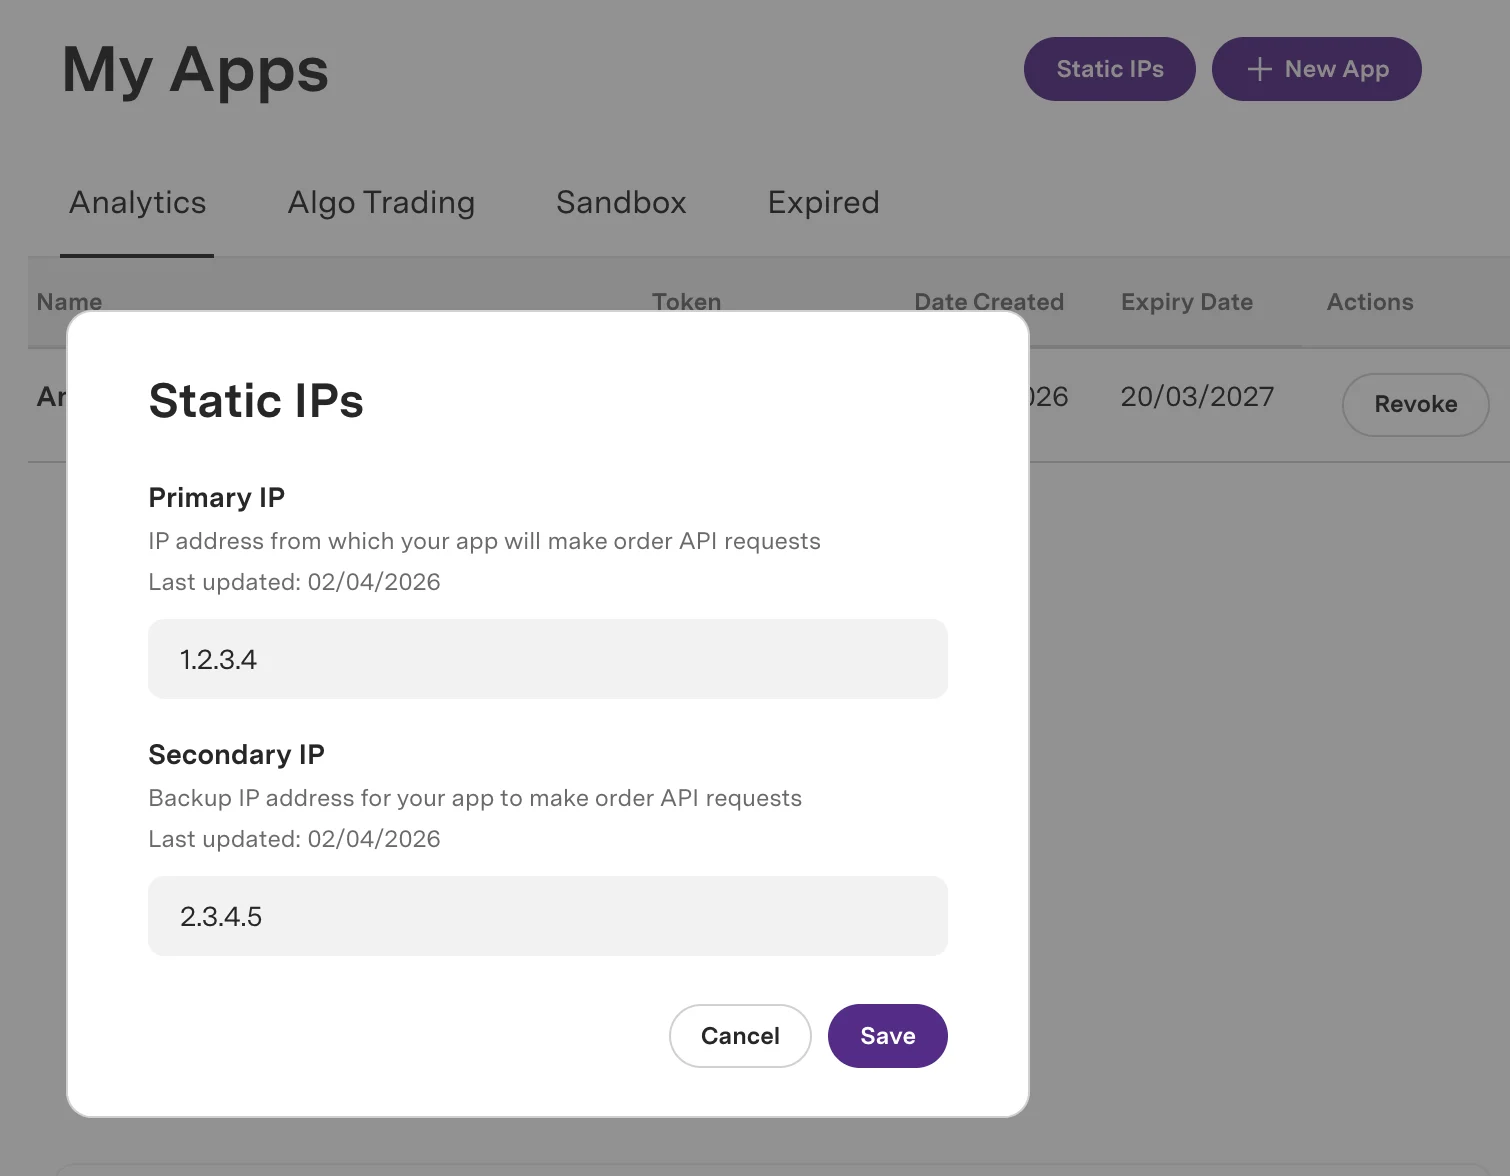Select the Date Created column header
The width and height of the screenshot is (1510, 1176).
989,301
